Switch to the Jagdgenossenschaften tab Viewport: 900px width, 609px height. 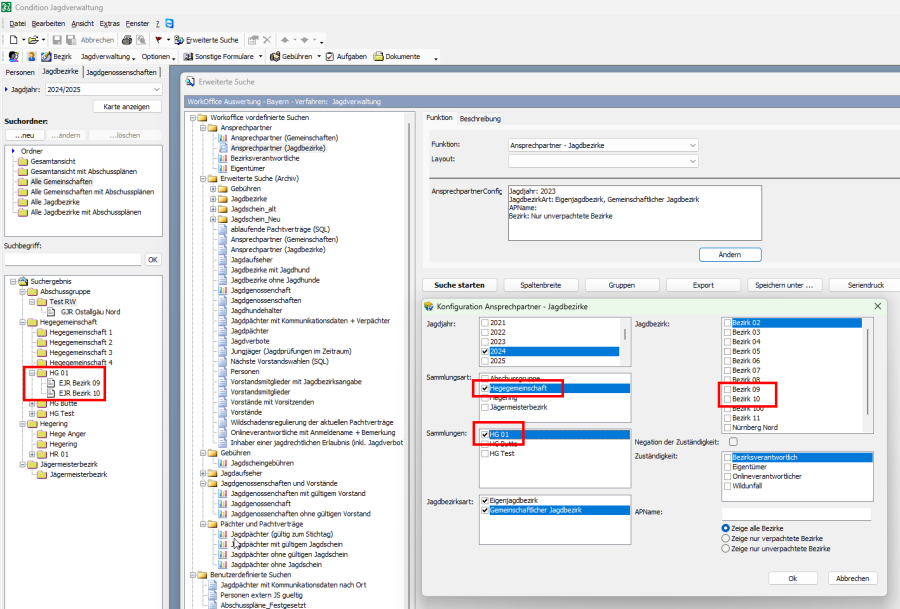click(x=121, y=72)
